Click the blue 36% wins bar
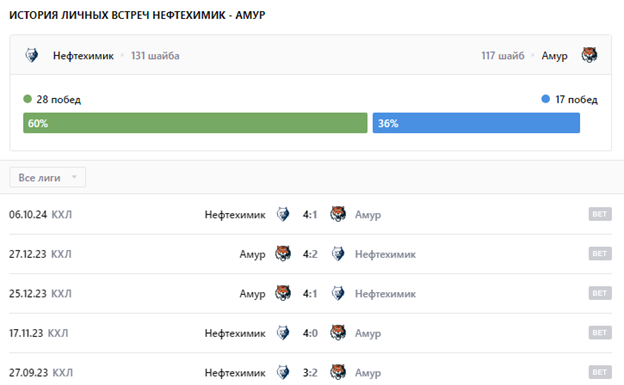624x385 pixels. (x=476, y=123)
